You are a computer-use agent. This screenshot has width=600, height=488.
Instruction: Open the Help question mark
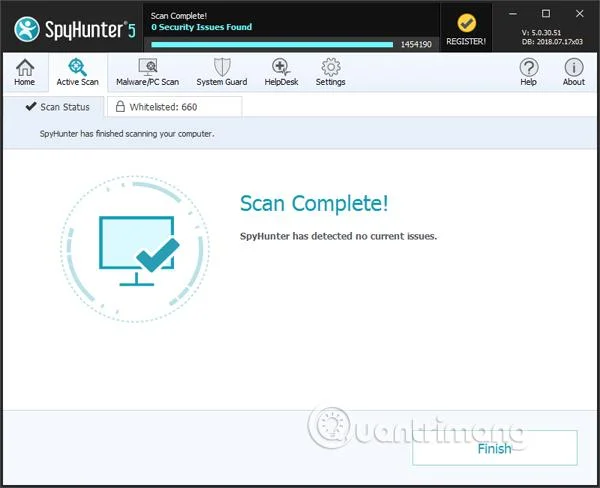pyautogui.click(x=528, y=72)
